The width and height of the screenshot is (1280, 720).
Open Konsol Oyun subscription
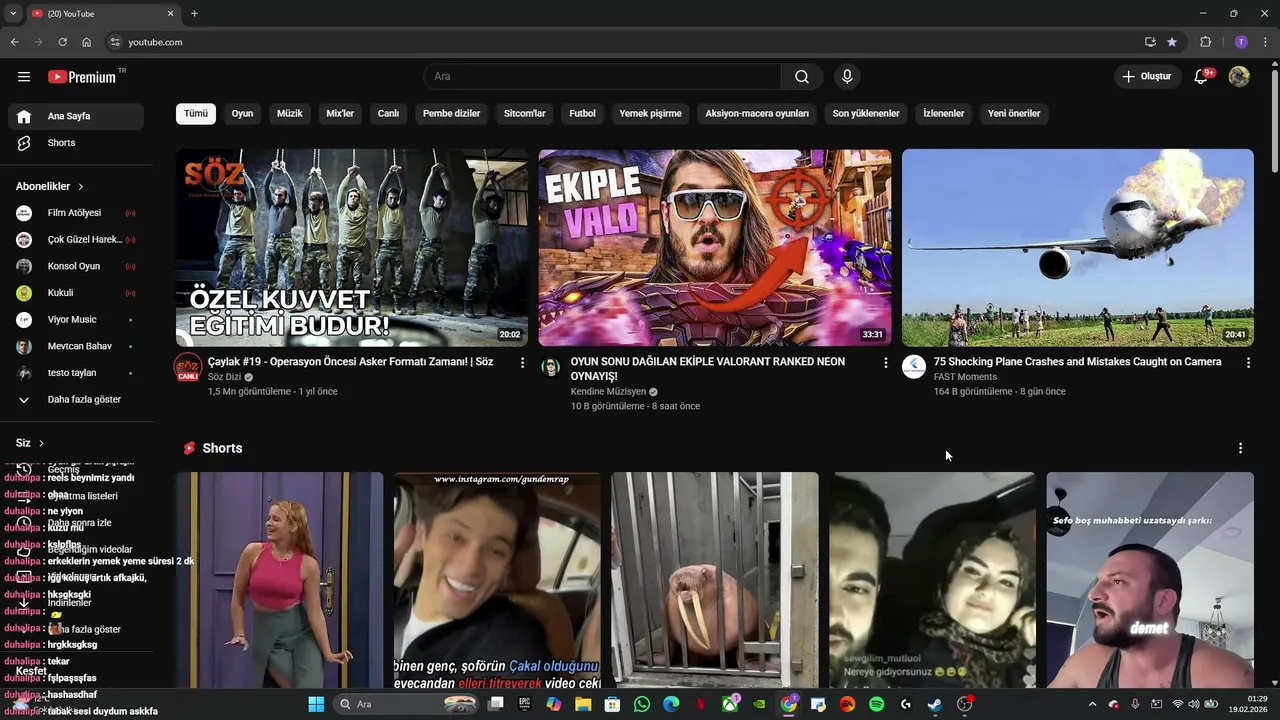coord(76,266)
